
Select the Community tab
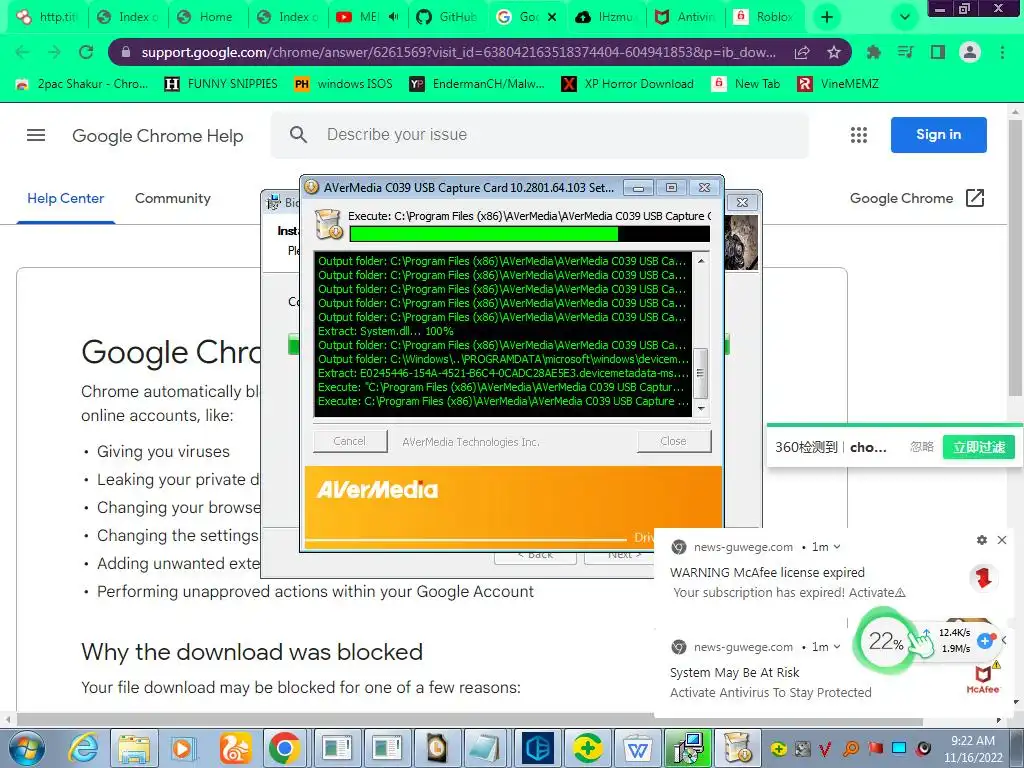tap(172, 199)
